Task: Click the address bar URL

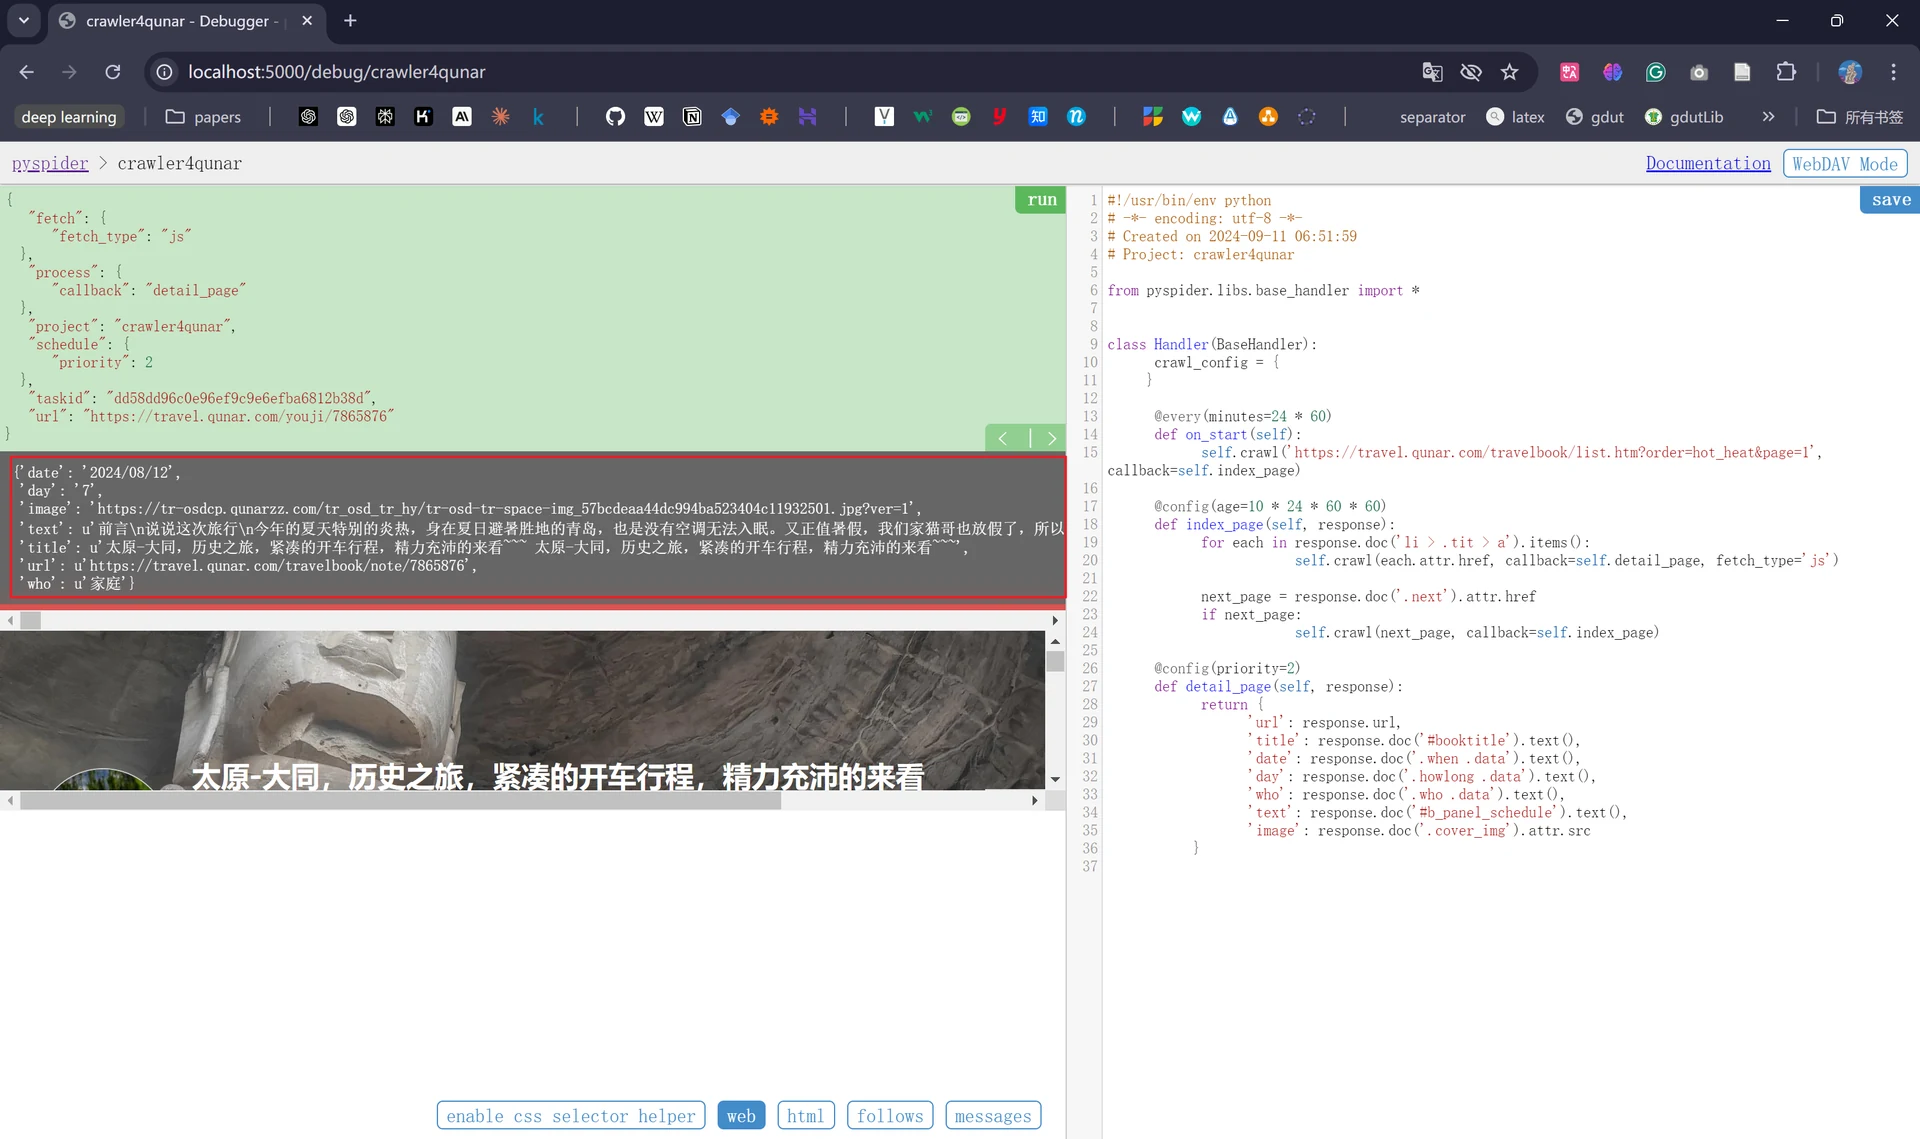Action: pyautogui.click(x=336, y=72)
